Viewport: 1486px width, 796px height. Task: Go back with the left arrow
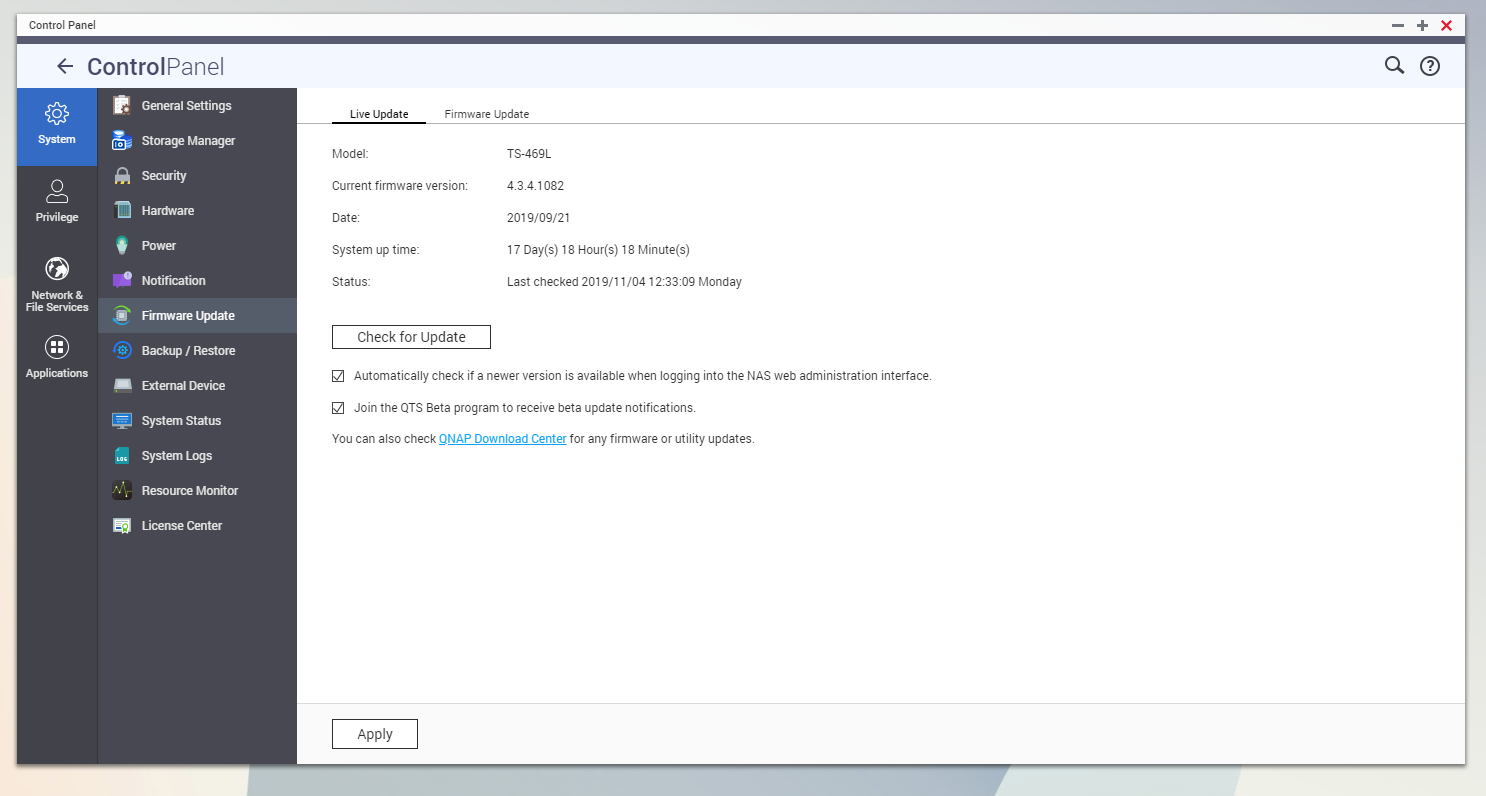coord(65,66)
